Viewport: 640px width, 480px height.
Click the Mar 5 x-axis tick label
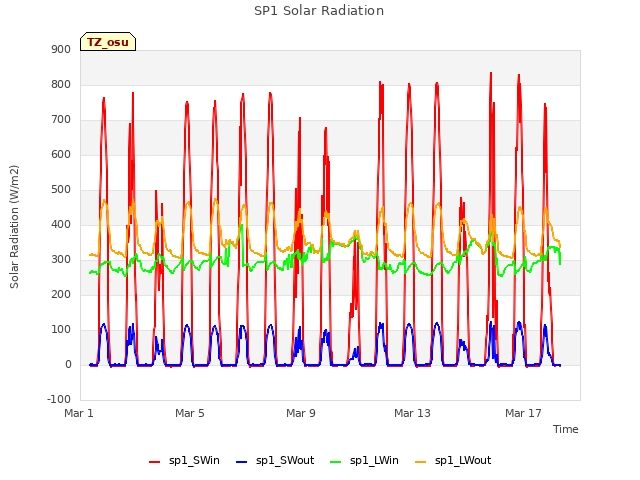point(190,413)
